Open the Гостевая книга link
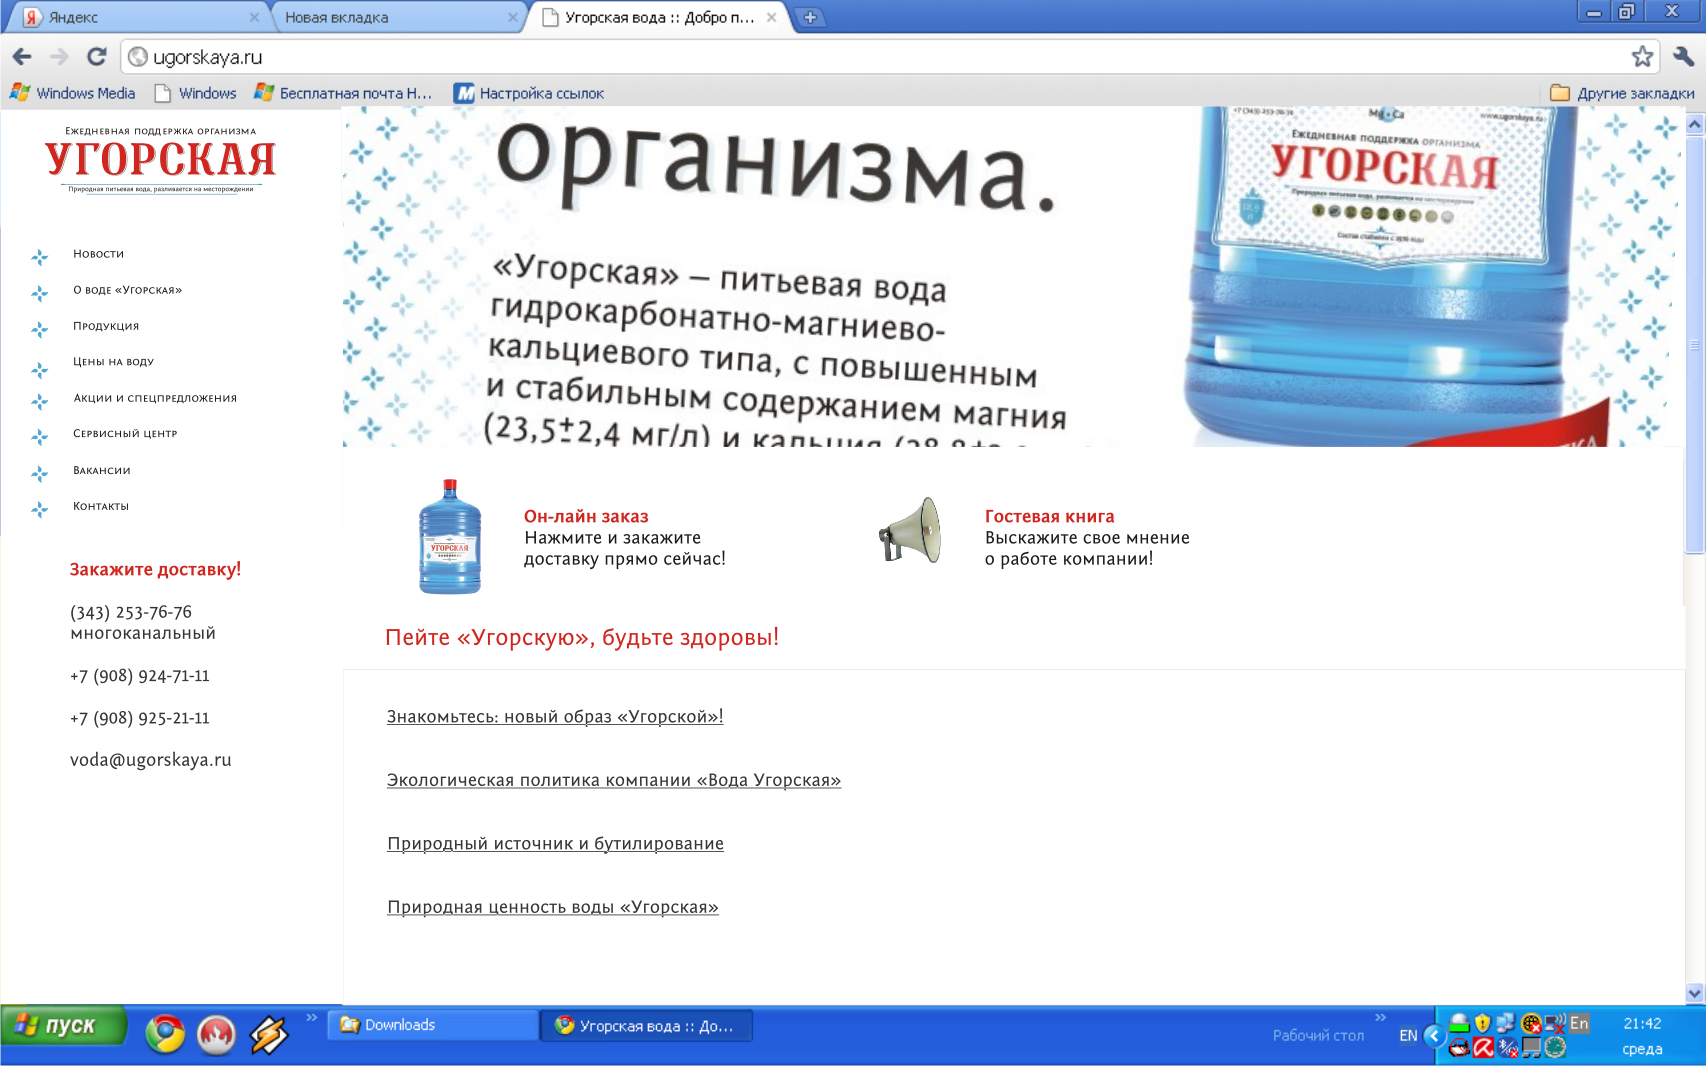This screenshot has height=1066, width=1706. pyautogui.click(x=1049, y=517)
